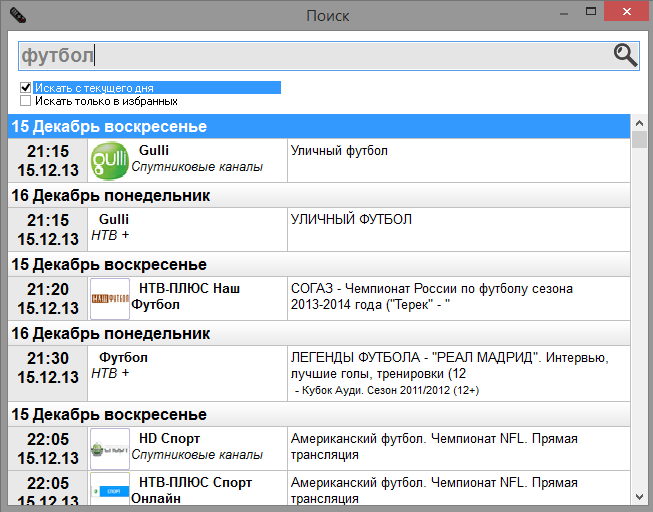Enable 'Искать только в избранных' checkbox
This screenshot has height=512, width=653.
[26, 101]
